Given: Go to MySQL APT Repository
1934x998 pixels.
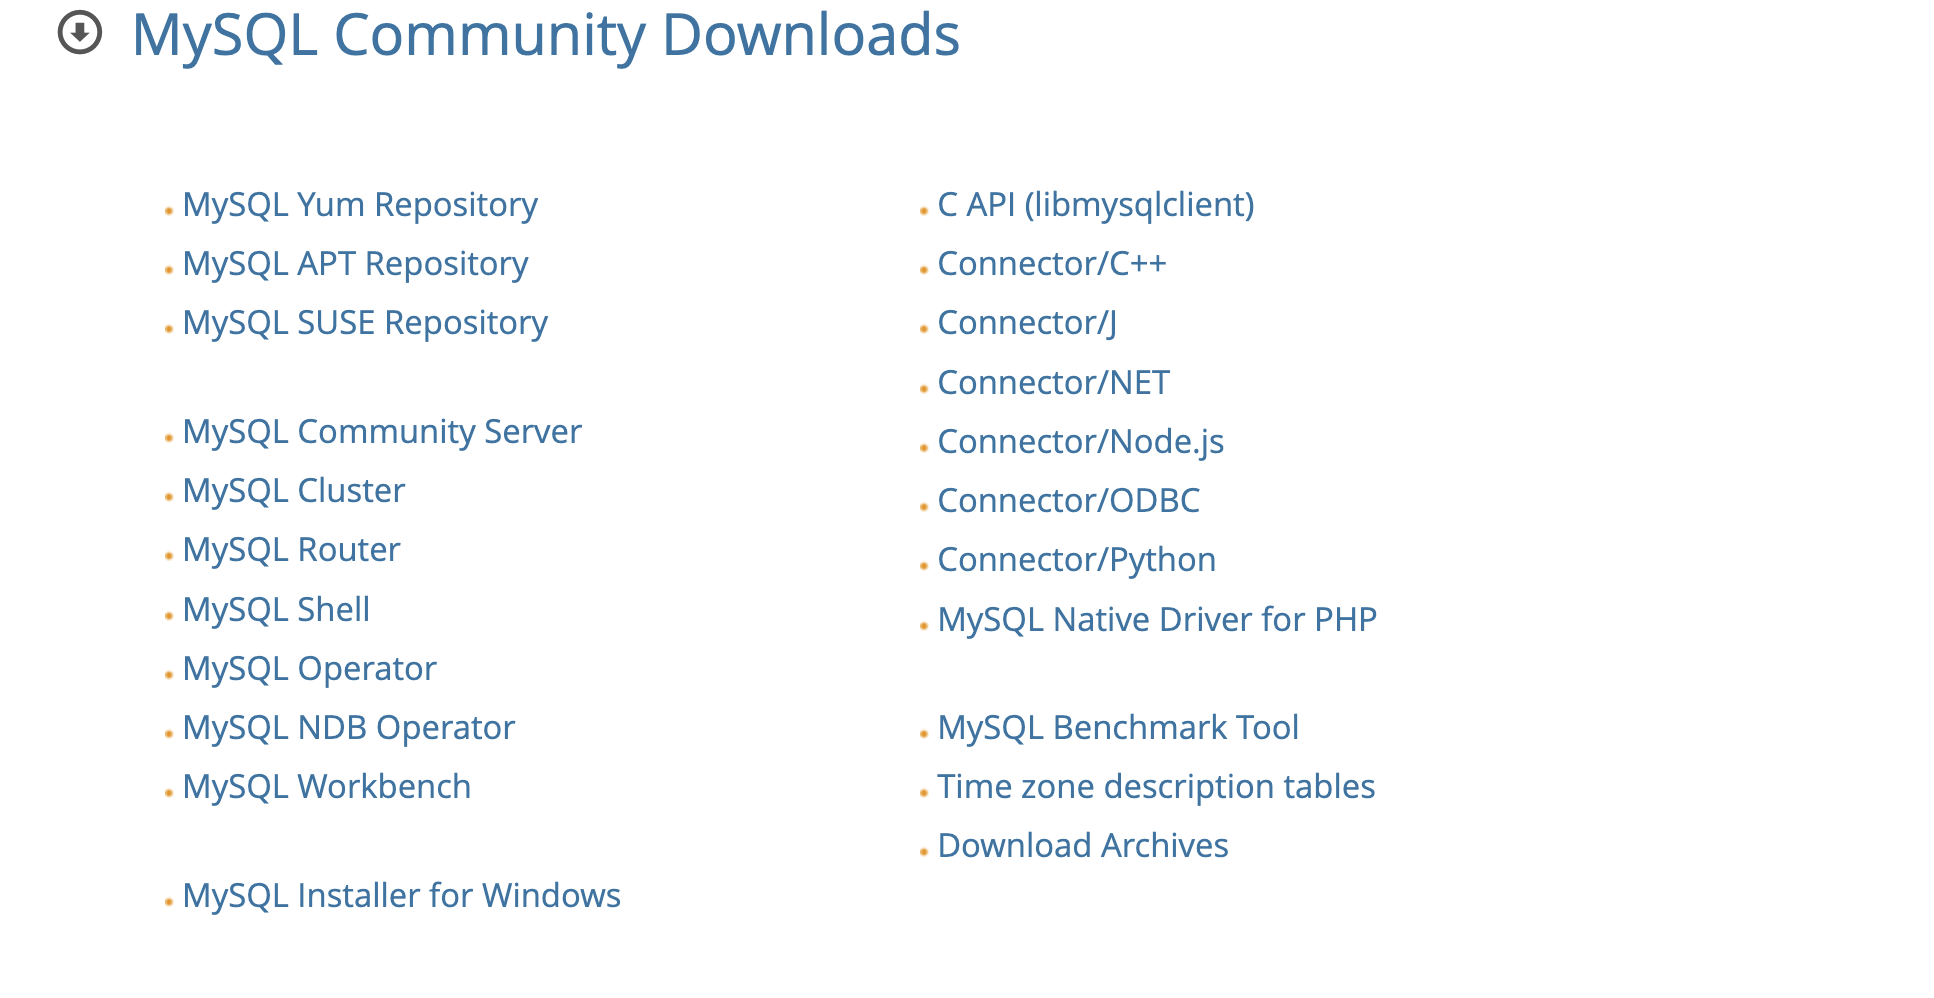Looking at the screenshot, I should point(355,264).
